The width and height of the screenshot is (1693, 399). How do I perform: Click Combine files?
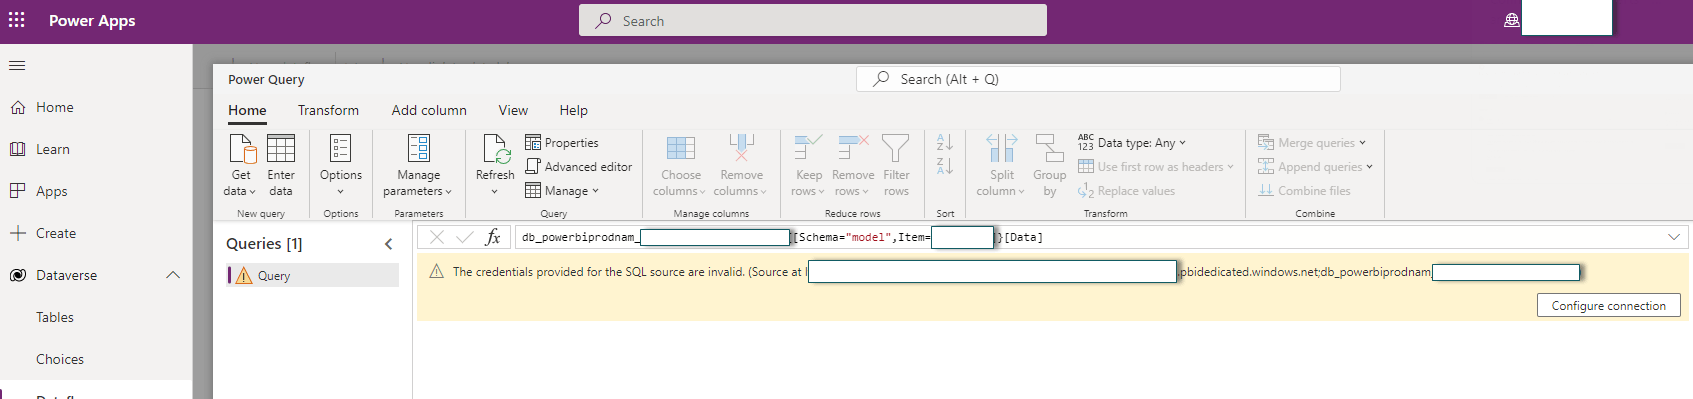(1305, 191)
